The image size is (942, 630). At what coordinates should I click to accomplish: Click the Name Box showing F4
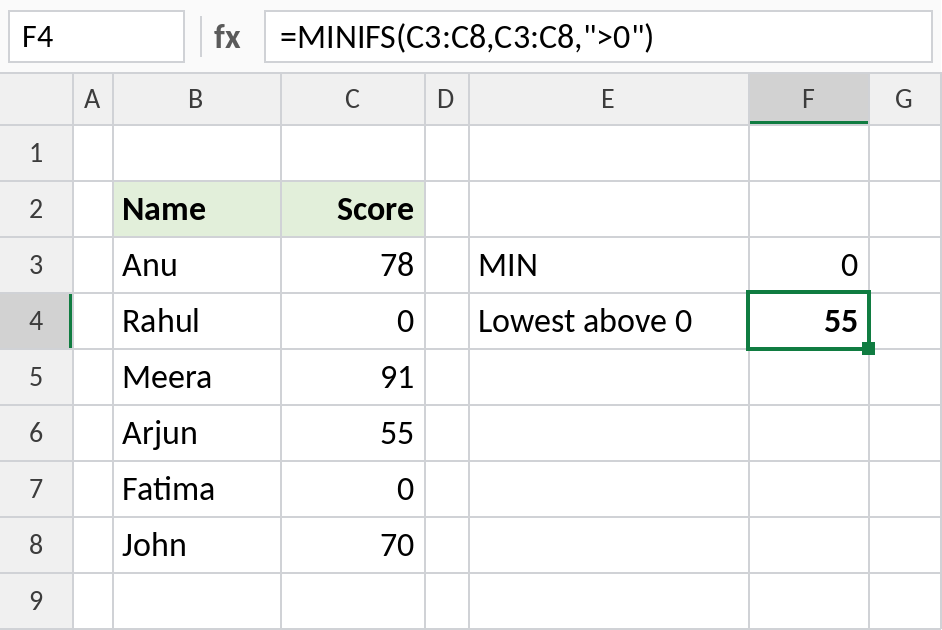point(96,37)
